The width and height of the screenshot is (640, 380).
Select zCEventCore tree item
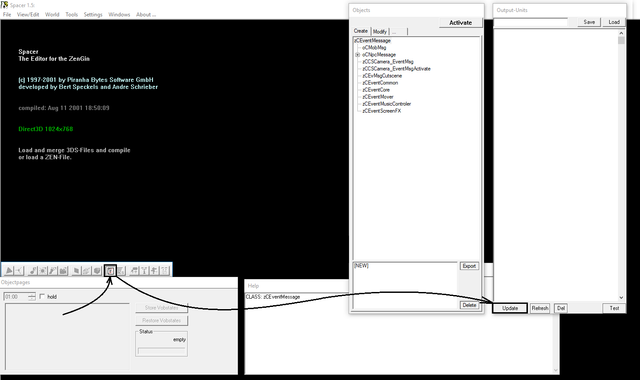coord(376,90)
